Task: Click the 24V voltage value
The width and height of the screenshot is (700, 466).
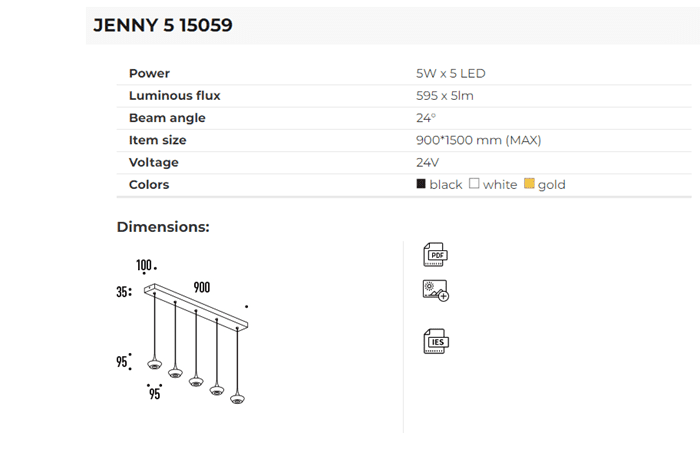Action: click(x=427, y=162)
